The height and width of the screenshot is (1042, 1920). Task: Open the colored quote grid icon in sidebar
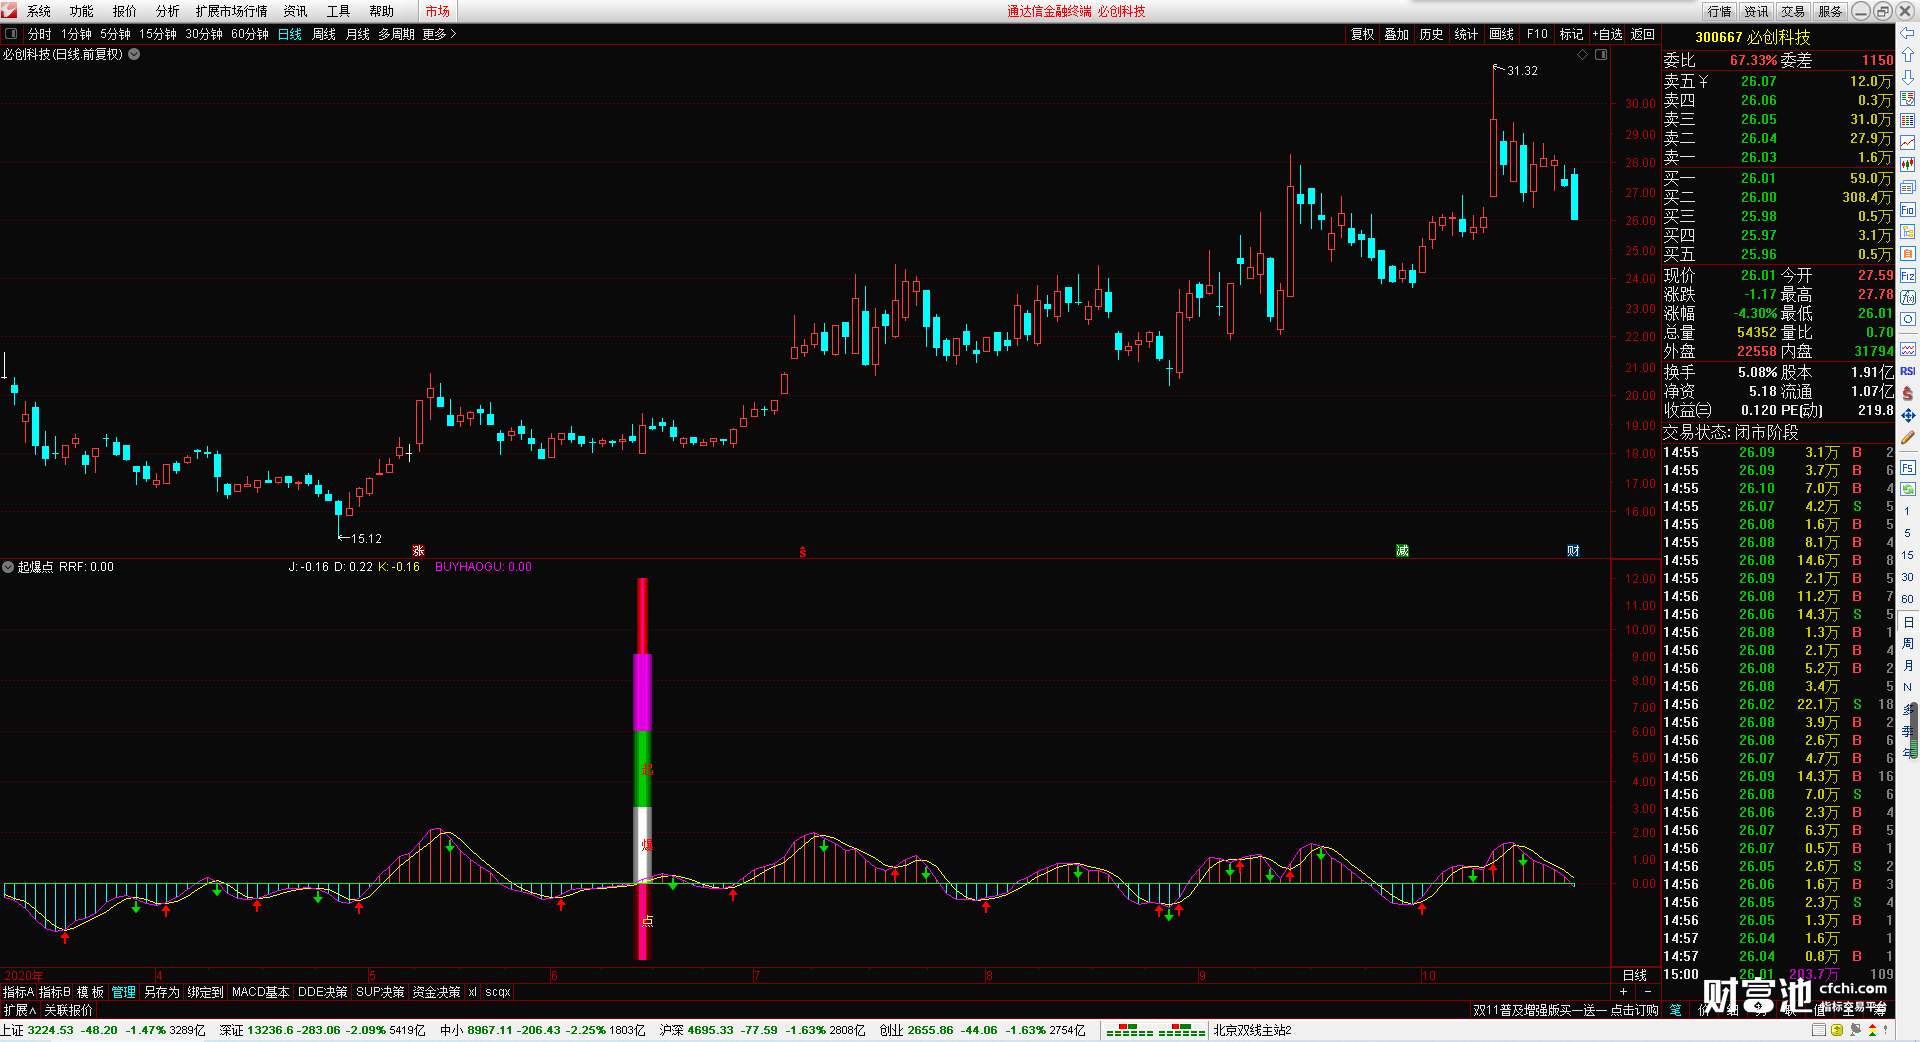1908,120
